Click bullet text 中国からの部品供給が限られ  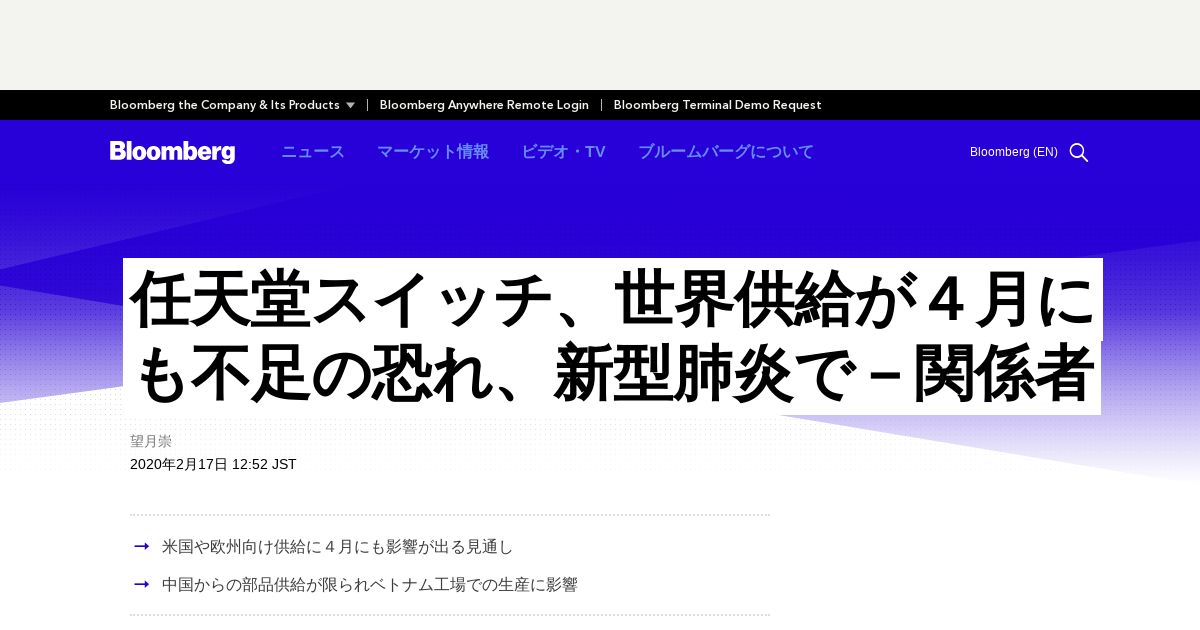click(x=370, y=585)
